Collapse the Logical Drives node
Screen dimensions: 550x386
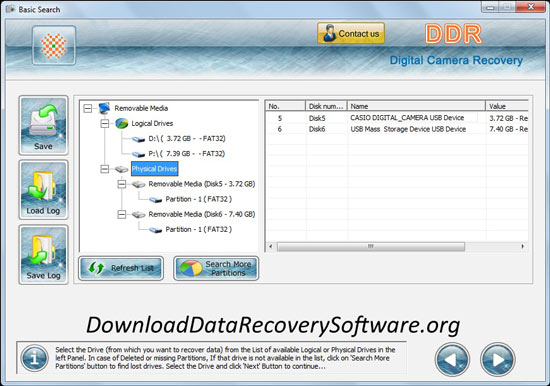(105, 123)
